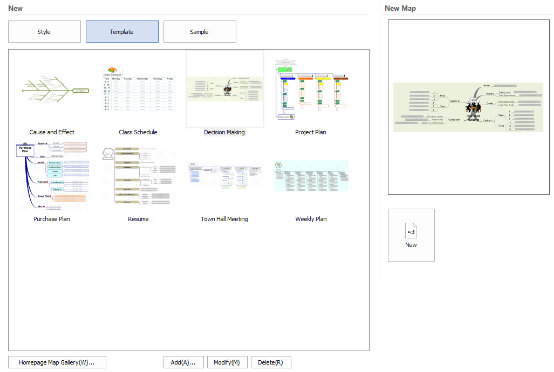Select the Weekly Plan template thumbnail

coord(311,176)
